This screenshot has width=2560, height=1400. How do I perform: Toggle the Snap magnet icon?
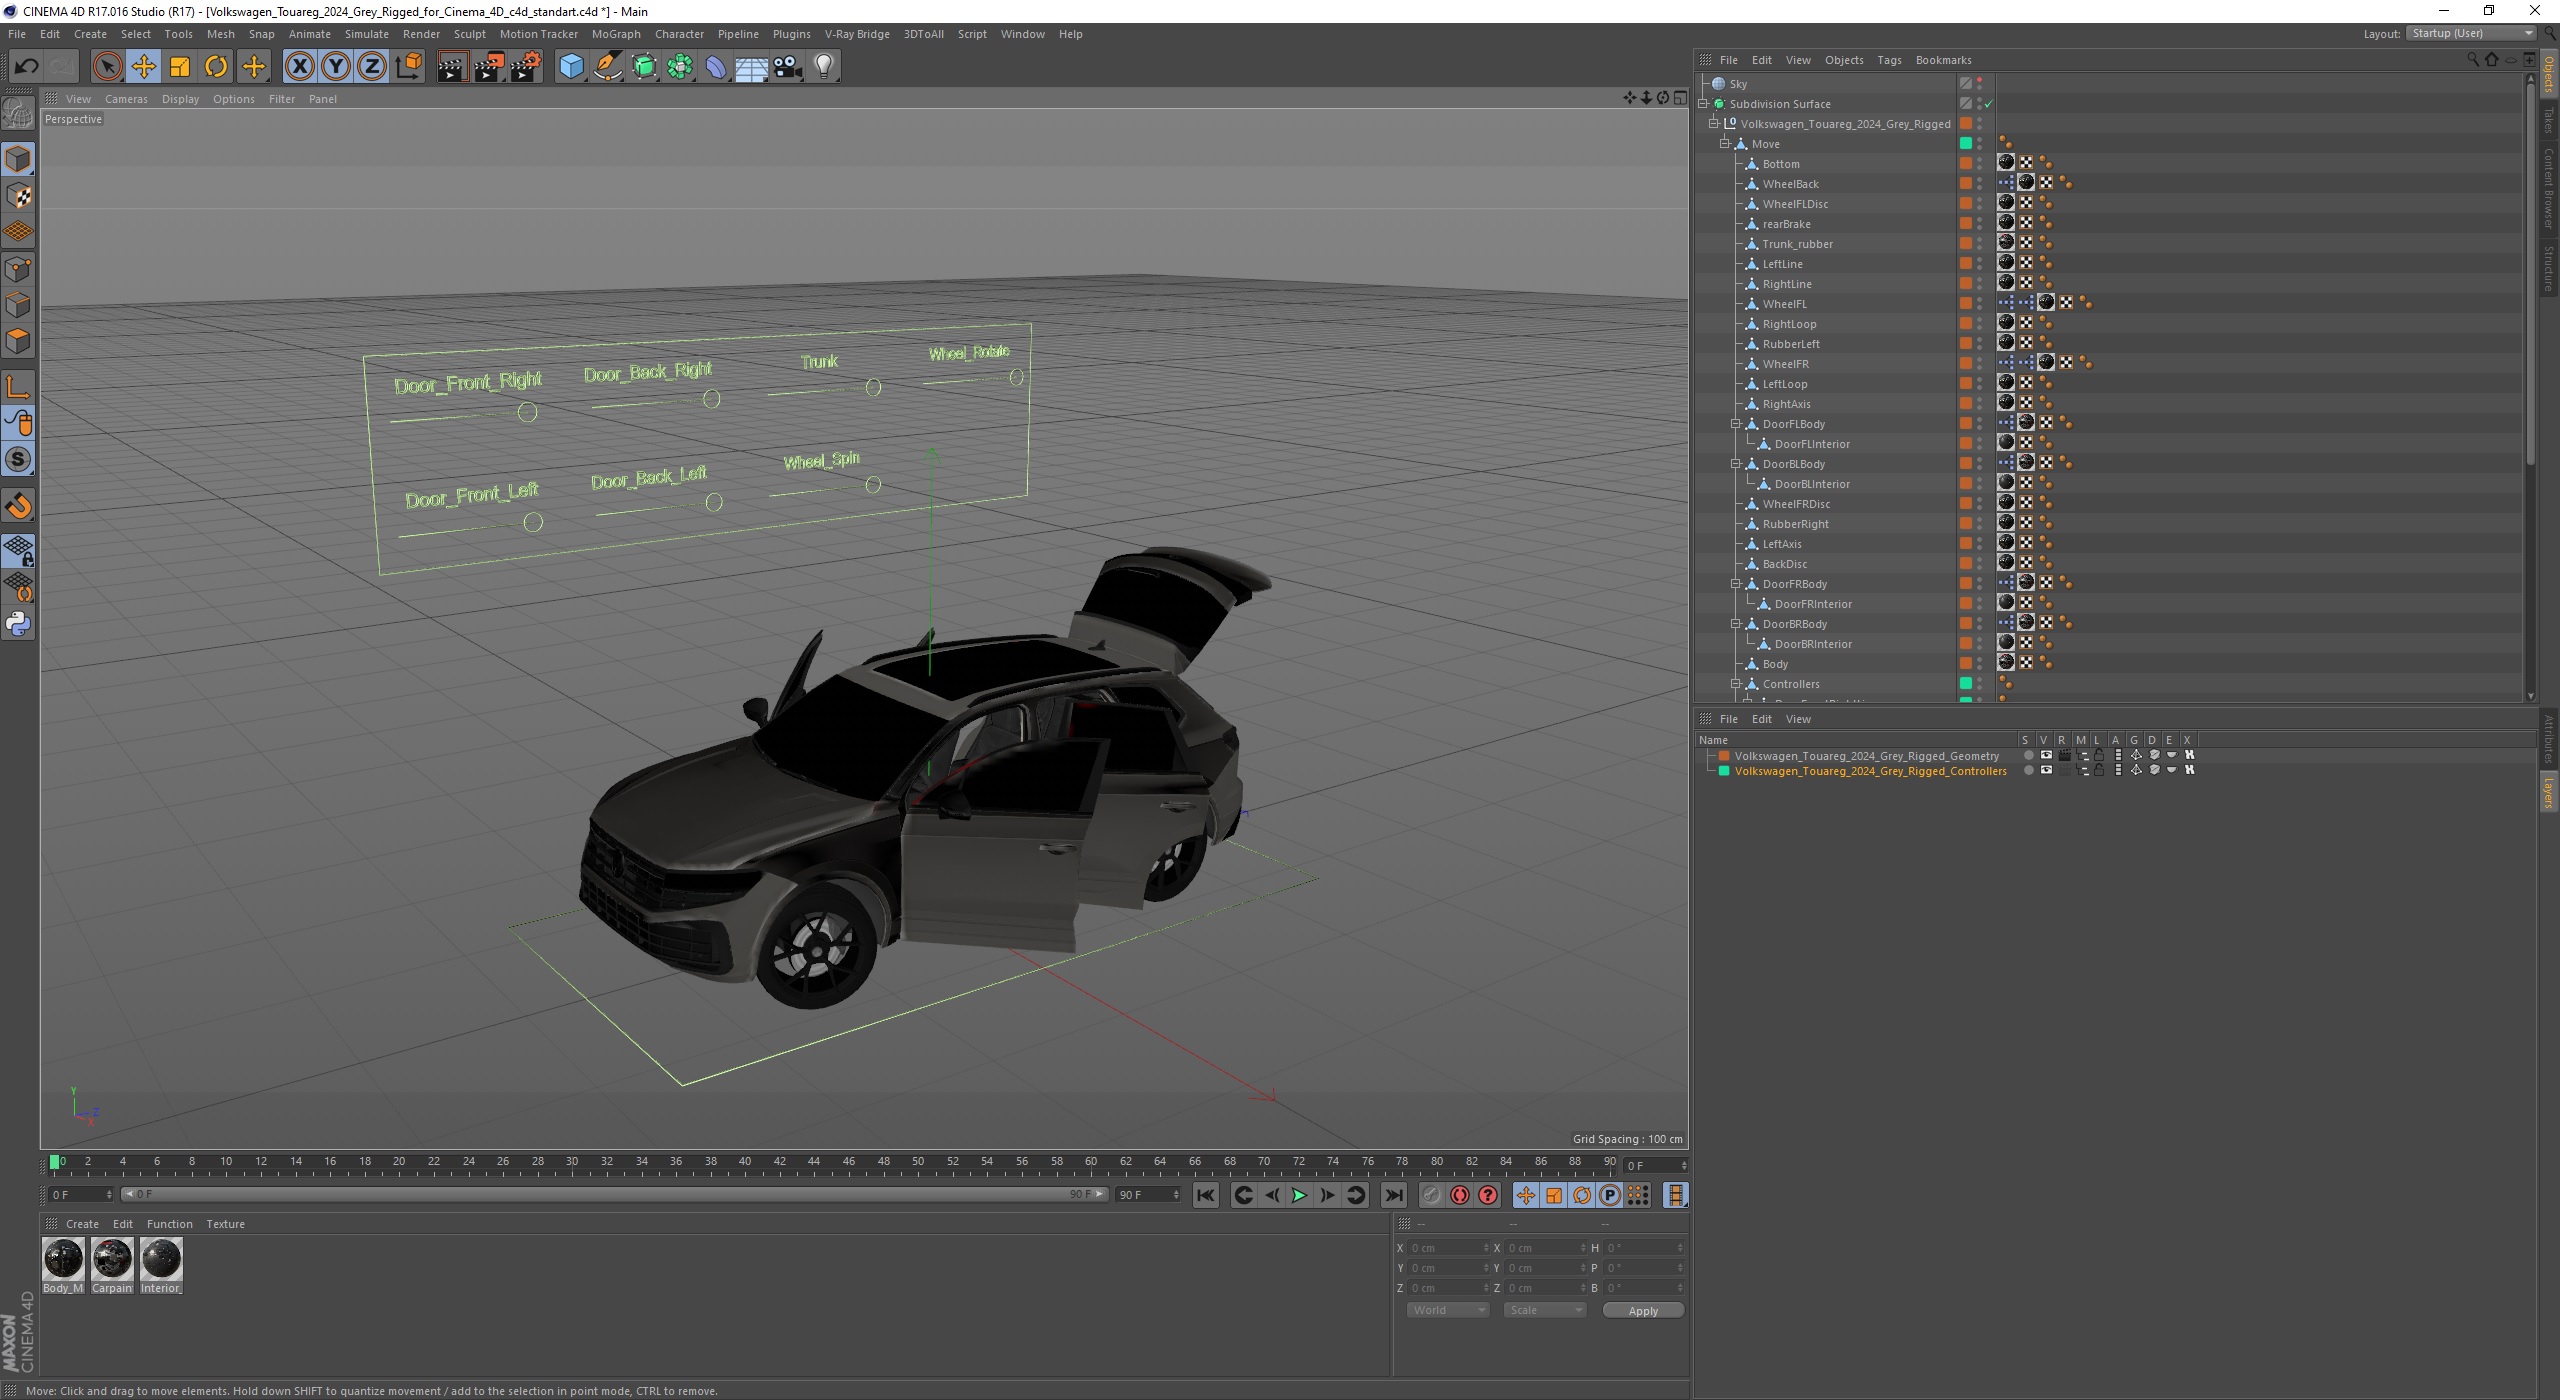coord(18,506)
